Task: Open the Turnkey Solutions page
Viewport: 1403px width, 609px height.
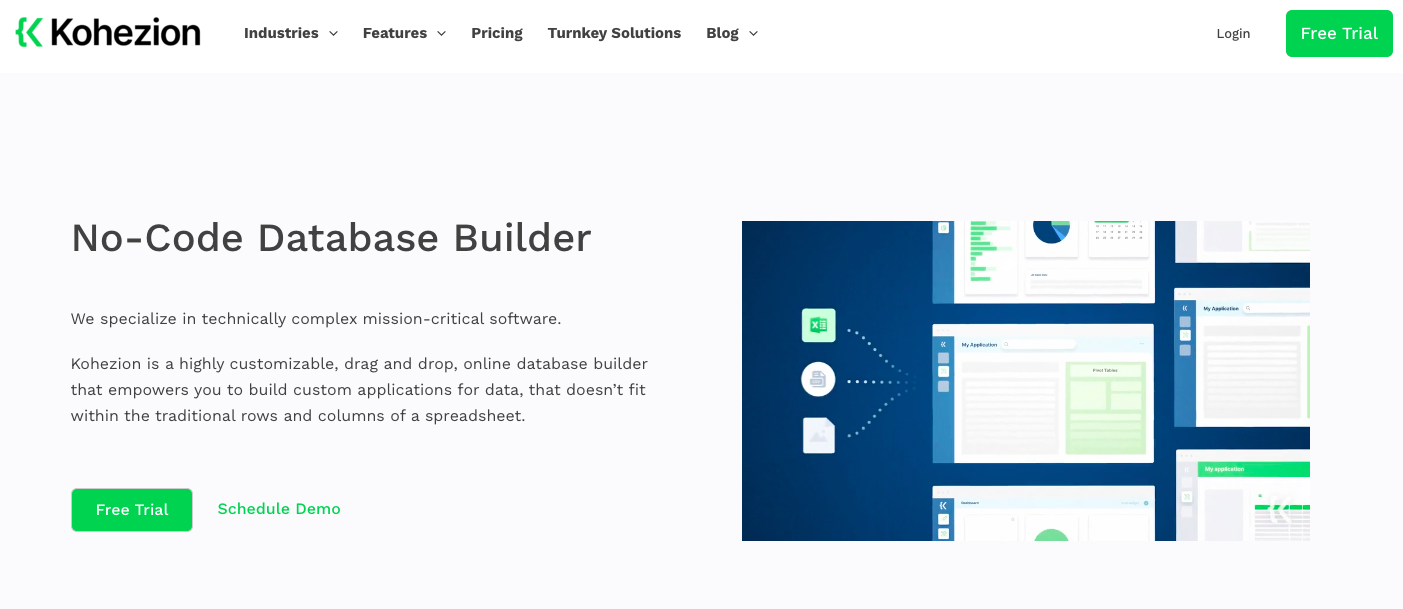Action: pyautogui.click(x=614, y=33)
